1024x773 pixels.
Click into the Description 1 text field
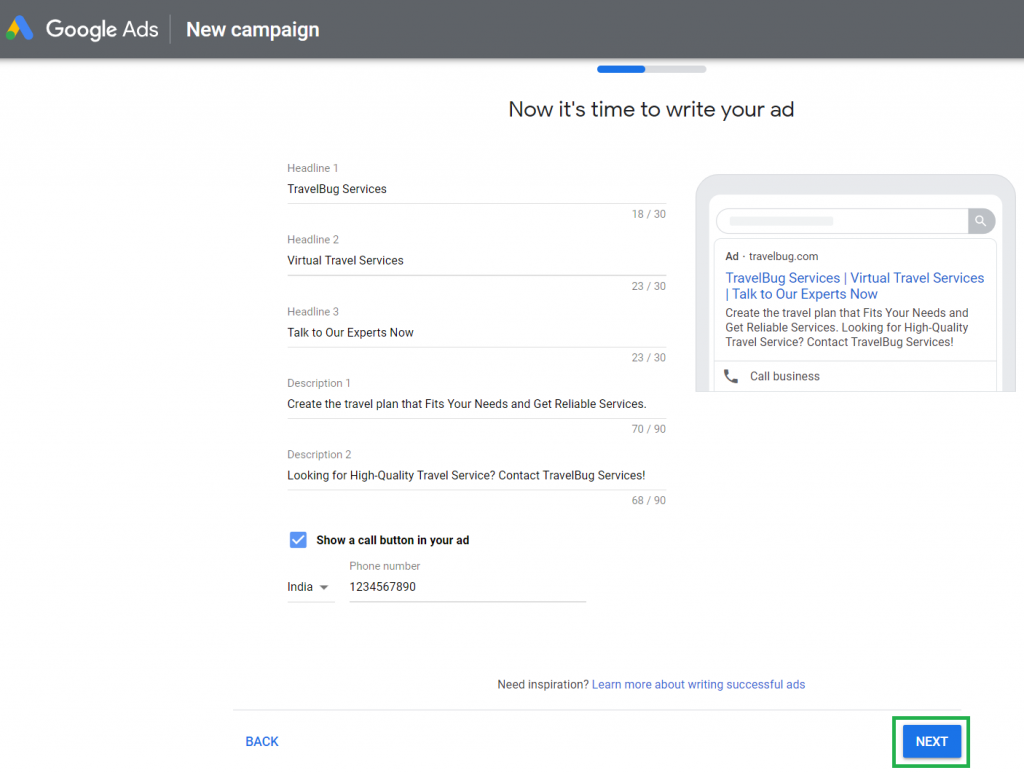pos(476,404)
